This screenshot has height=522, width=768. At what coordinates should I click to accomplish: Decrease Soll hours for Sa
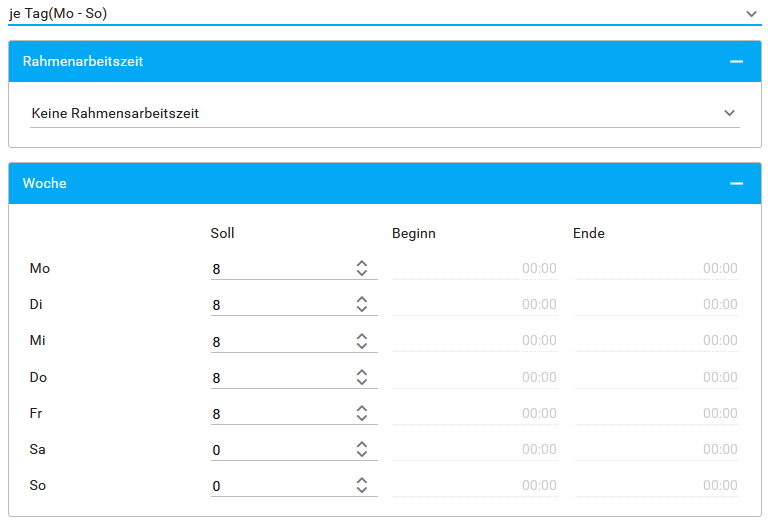click(362, 453)
